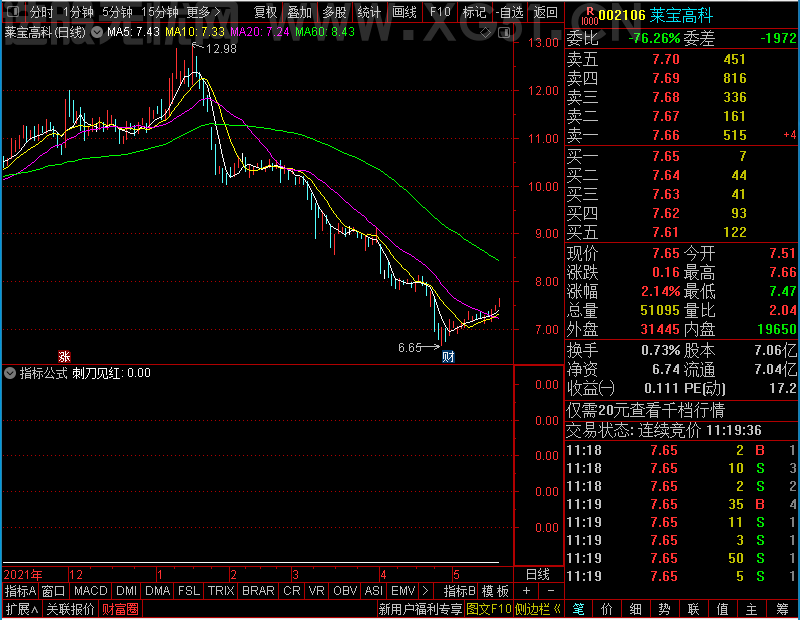Screen dimensions: 800x620
Task: Switch indicator to BRAR
Action: 258,591
